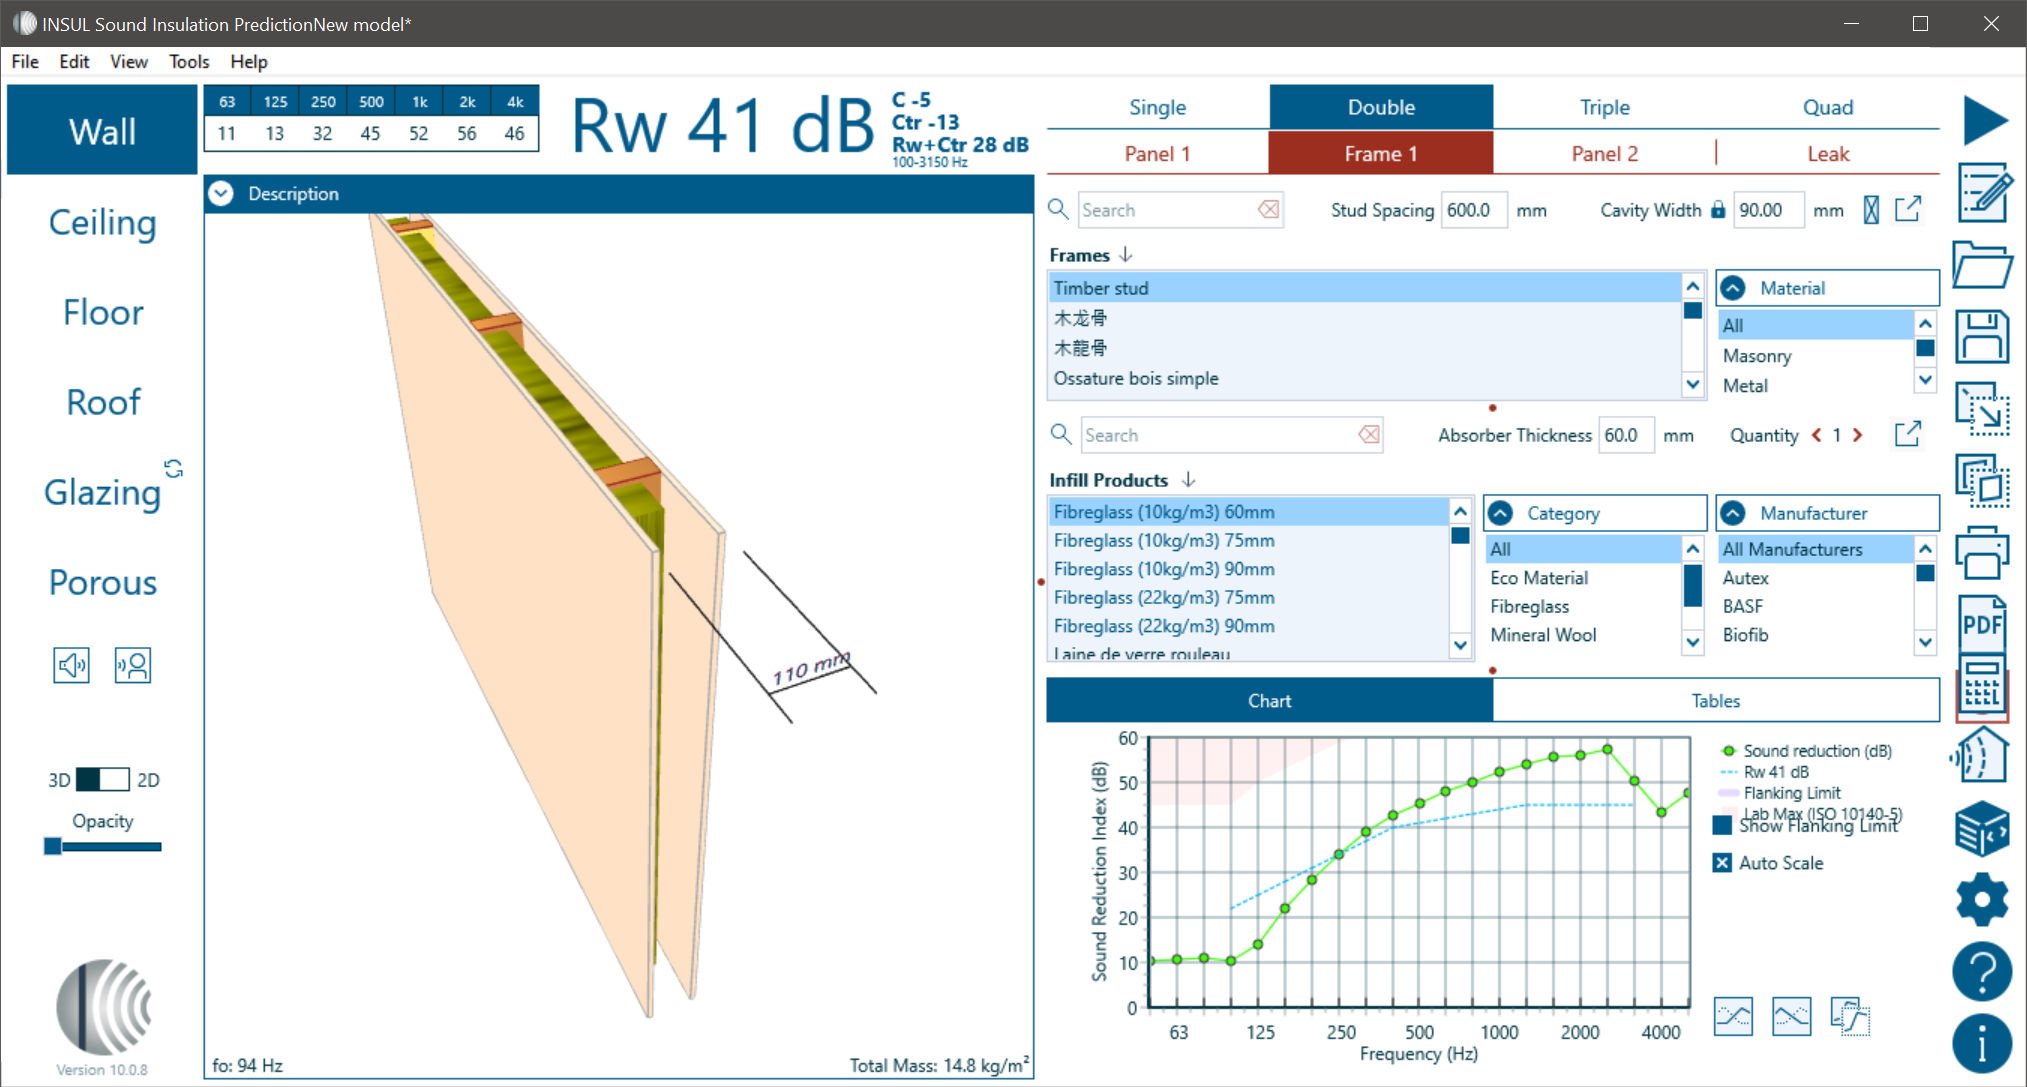
Task: Click the stud profile icon next to Cavity Width
Action: (x=1871, y=209)
